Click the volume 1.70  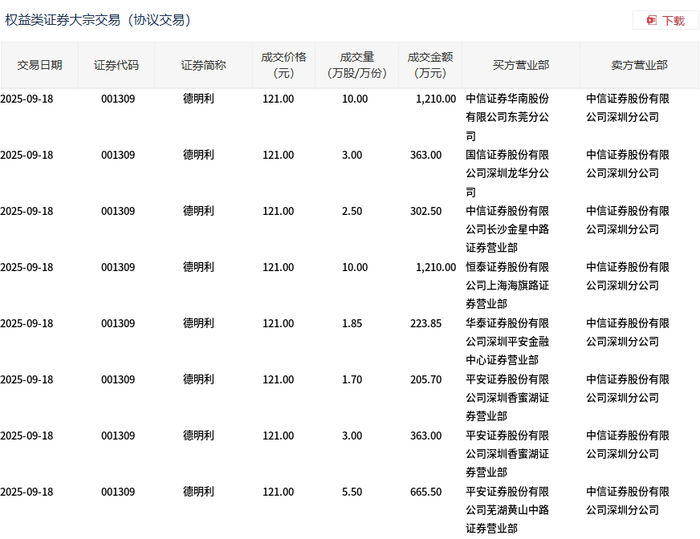pos(352,380)
